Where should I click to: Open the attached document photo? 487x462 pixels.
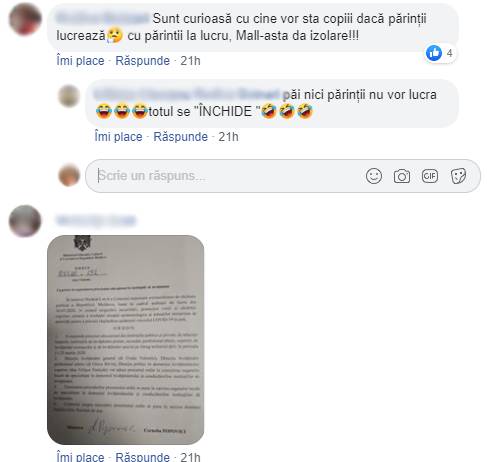coord(126,340)
